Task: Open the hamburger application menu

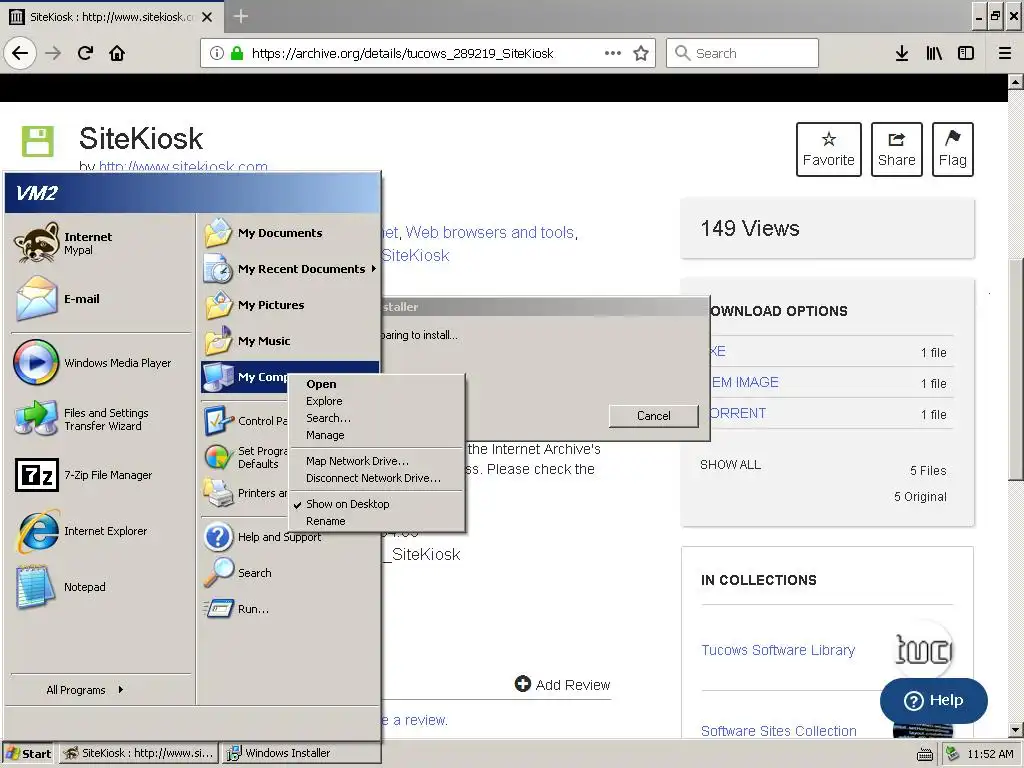Action: point(1005,53)
